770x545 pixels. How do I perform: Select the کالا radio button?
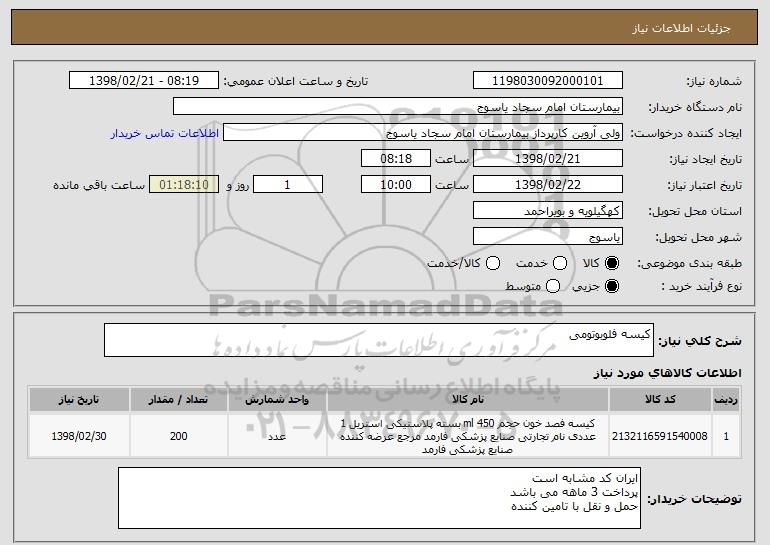[x=612, y=264]
